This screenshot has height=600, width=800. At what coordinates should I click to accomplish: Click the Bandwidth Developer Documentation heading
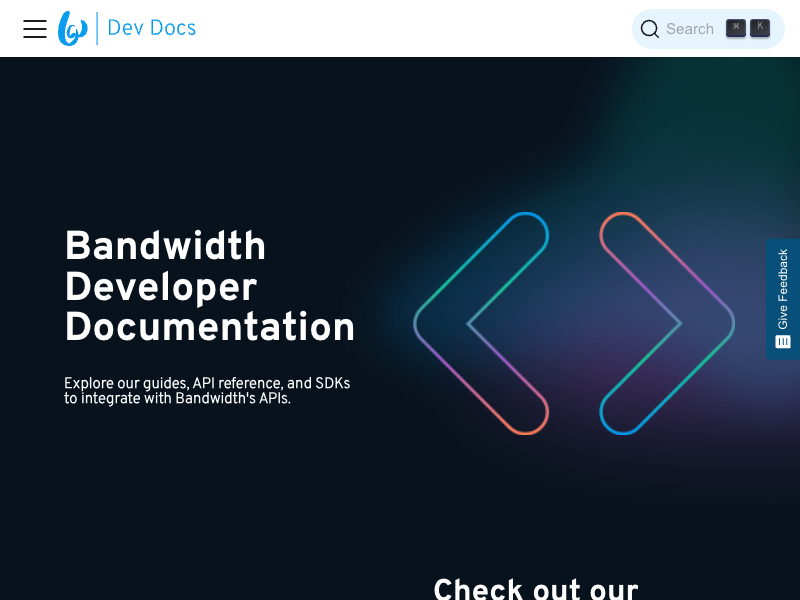[x=209, y=286]
